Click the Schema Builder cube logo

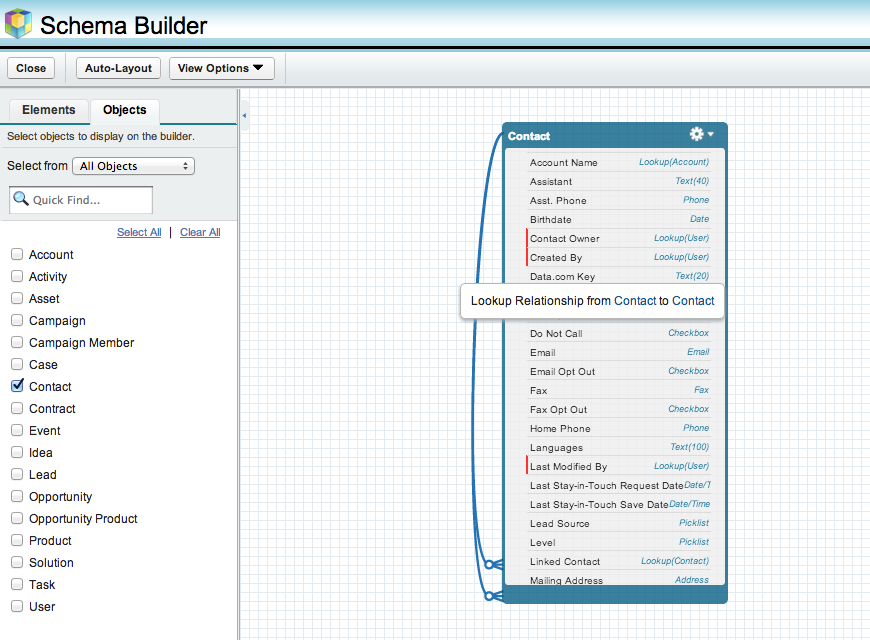[18, 23]
